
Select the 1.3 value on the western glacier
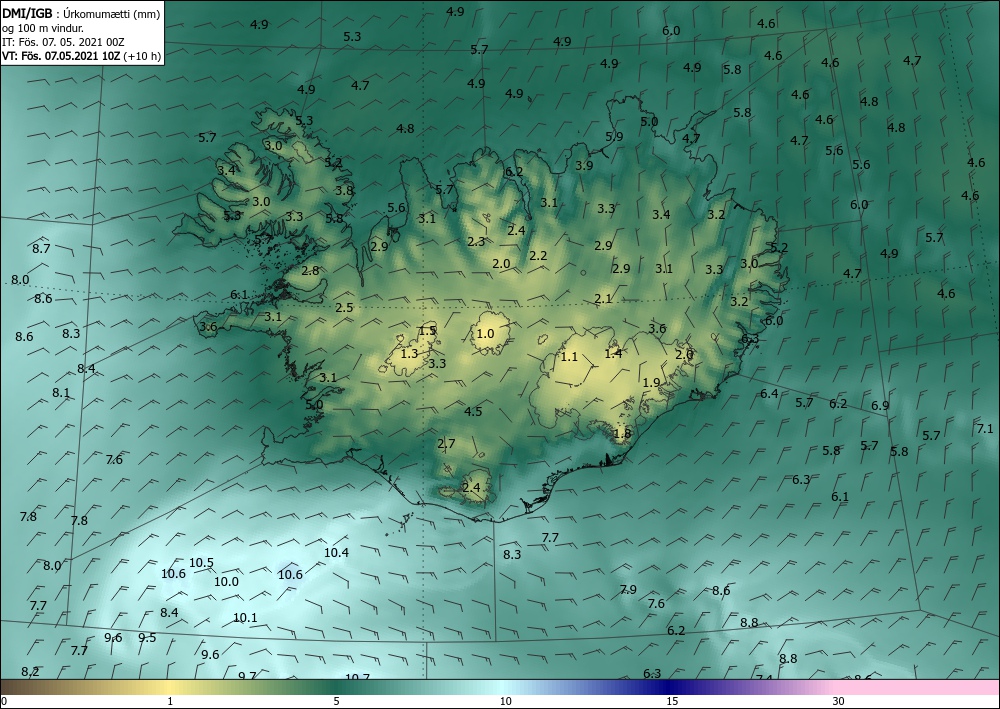(x=409, y=354)
